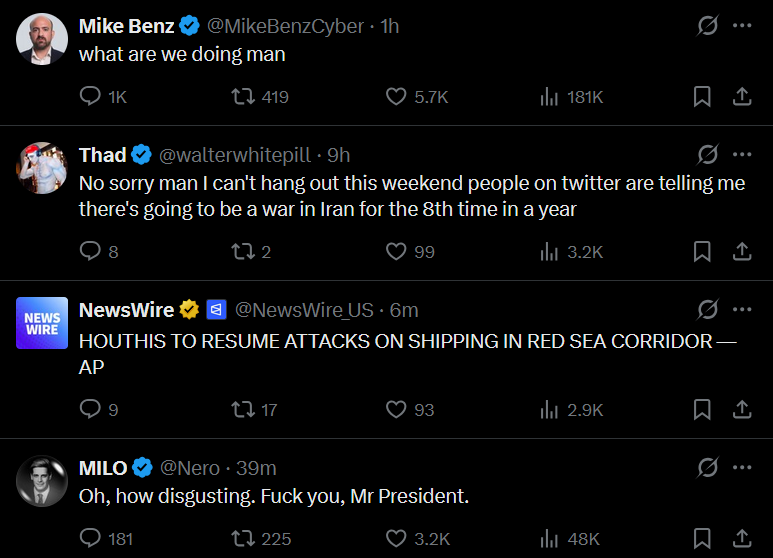Screen dimensions: 773x558
Task: Repost NewsWire's Red Sea tweet
Action: [x=242, y=409]
